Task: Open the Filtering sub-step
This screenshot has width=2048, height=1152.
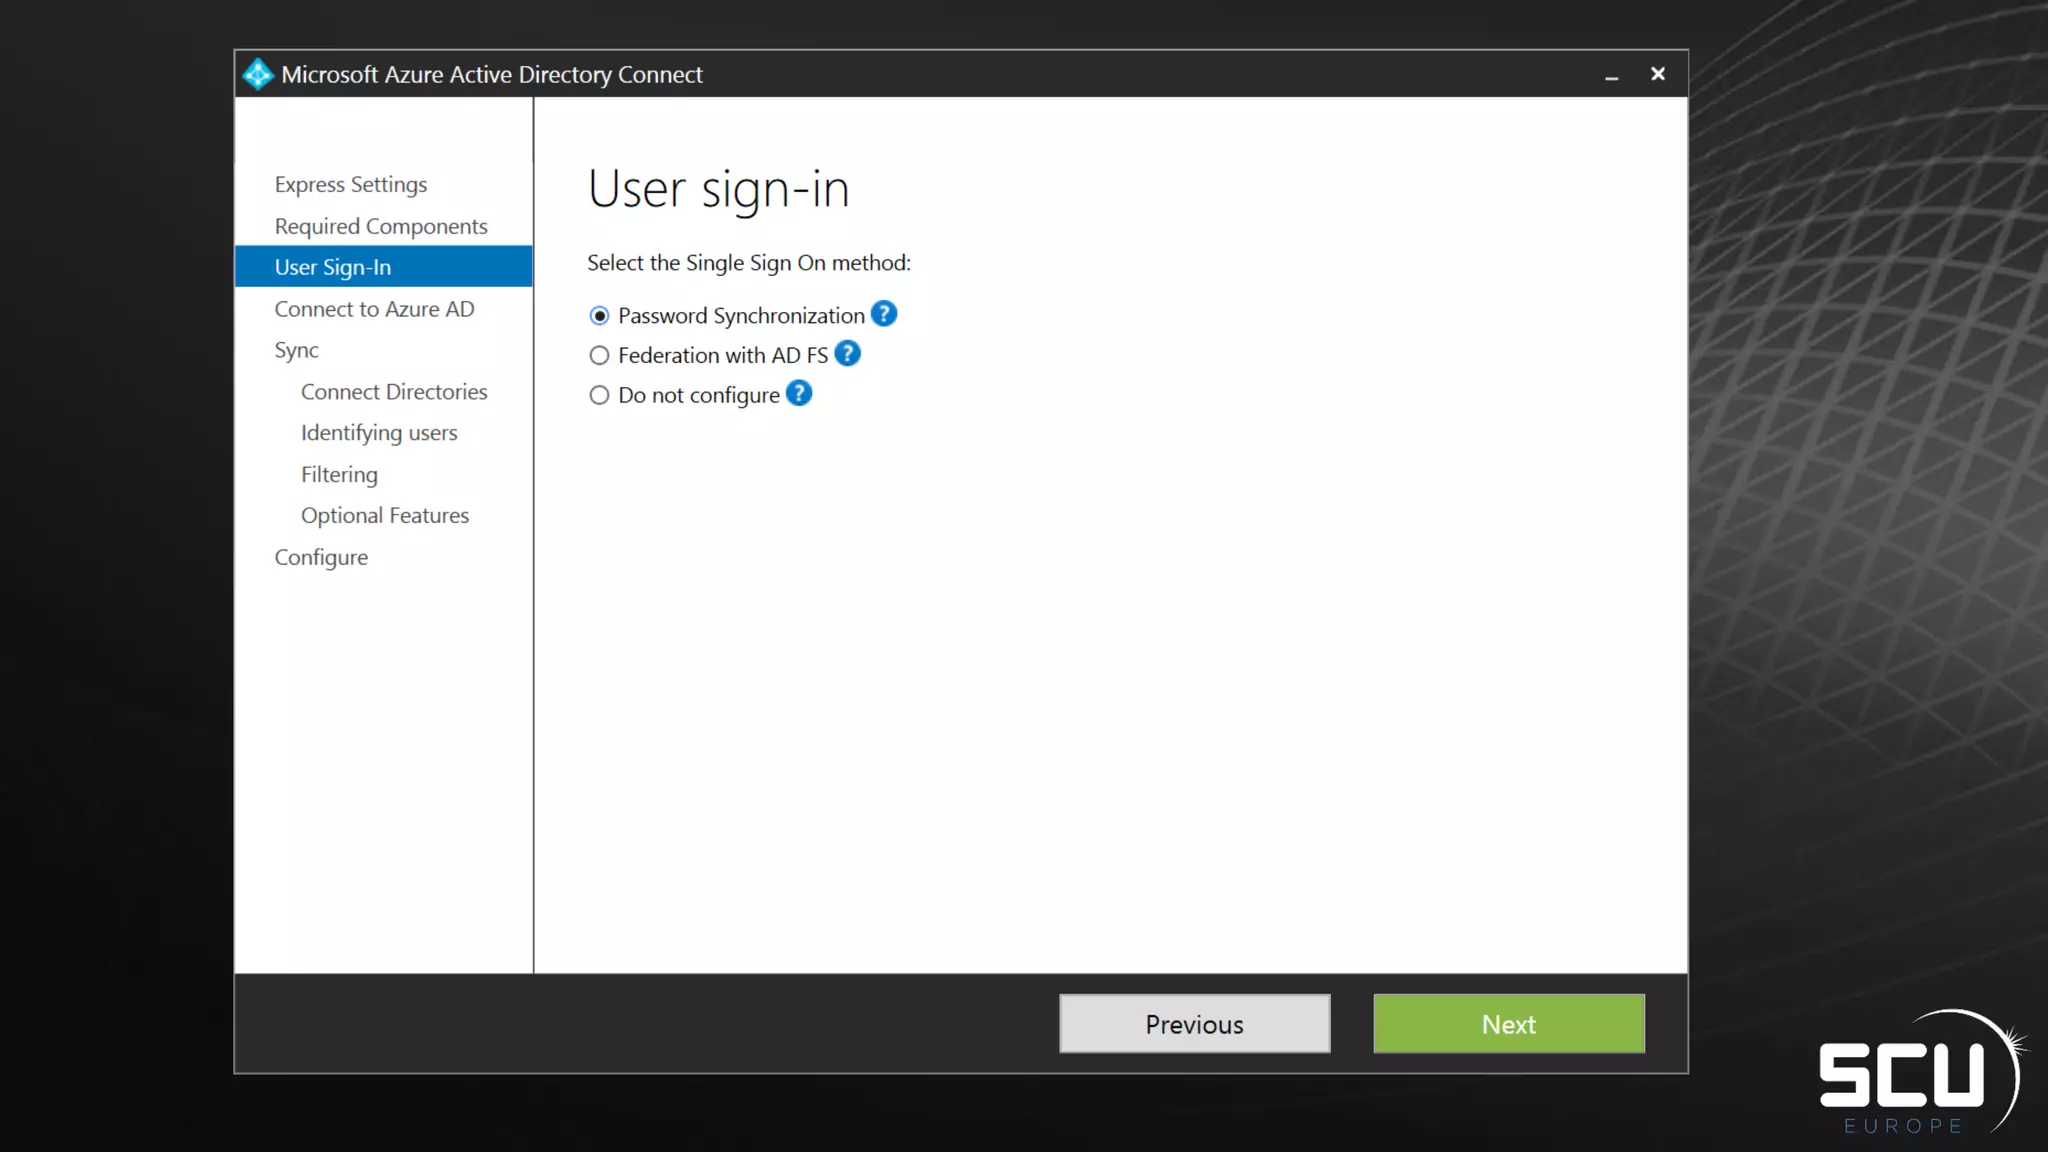Action: (339, 475)
